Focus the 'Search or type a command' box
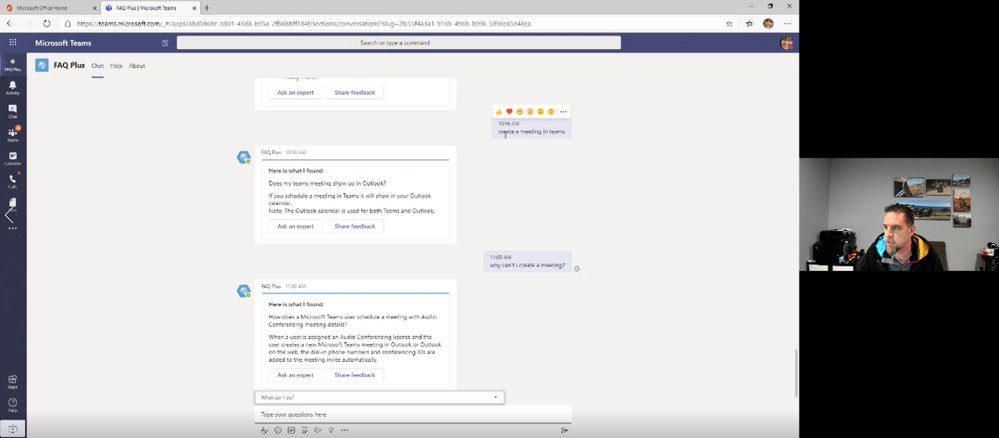The image size is (999, 438). [399, 43]
